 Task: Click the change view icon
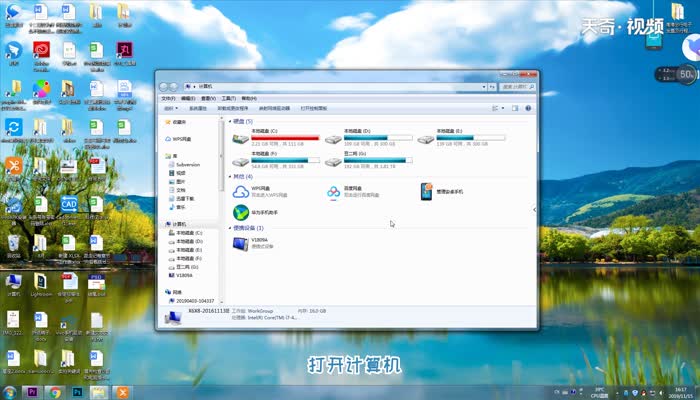point(495,108)
